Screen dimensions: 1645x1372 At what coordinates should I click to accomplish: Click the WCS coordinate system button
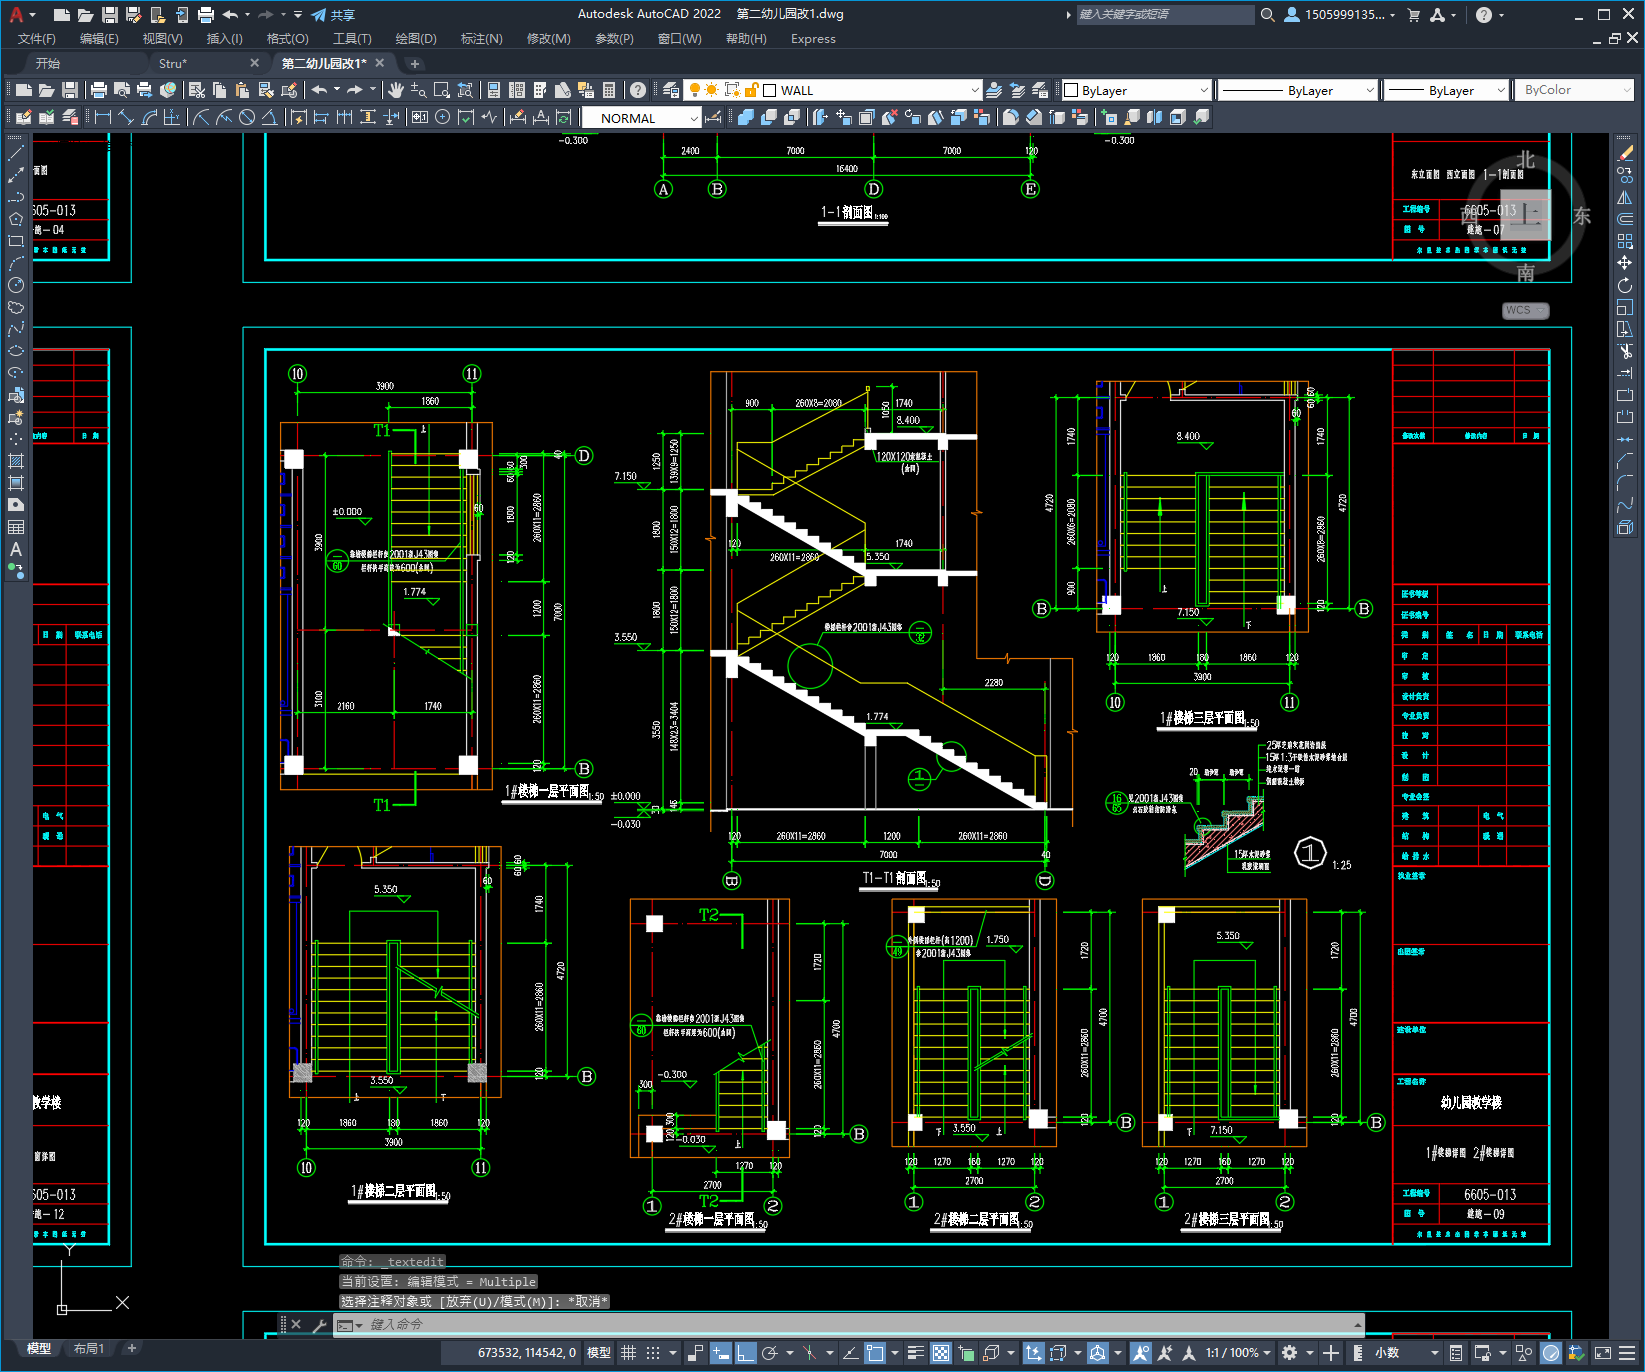tap(1526, 311)
